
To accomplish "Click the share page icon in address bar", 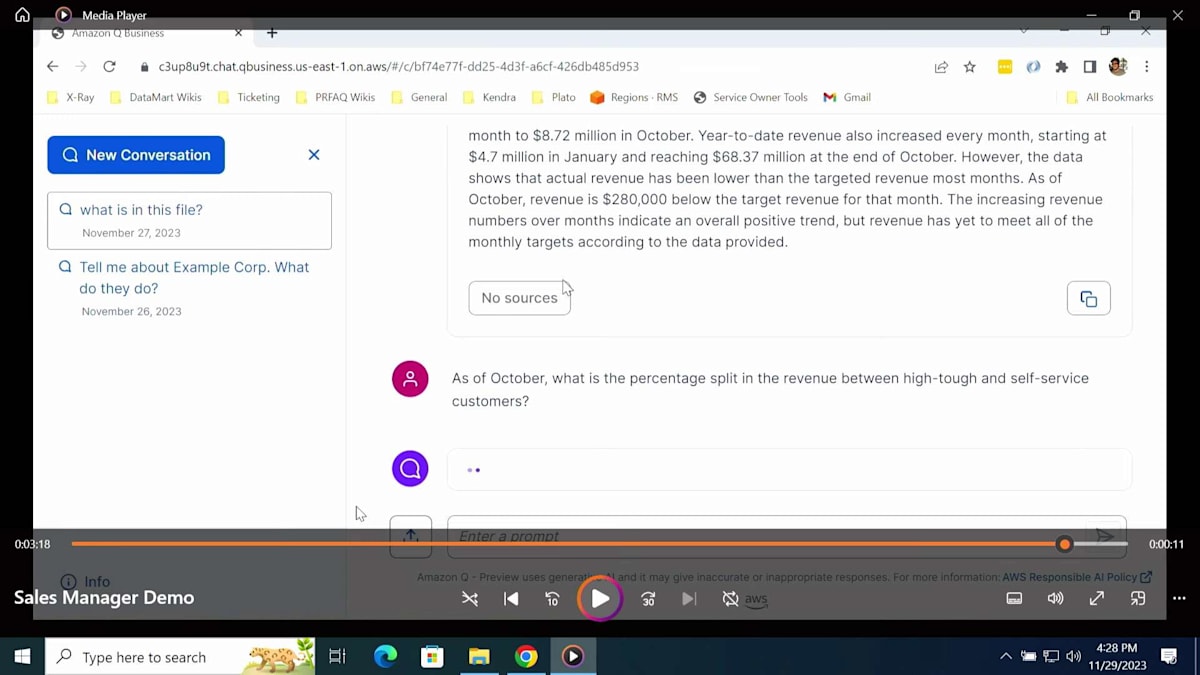I will (x=941, y=67).
